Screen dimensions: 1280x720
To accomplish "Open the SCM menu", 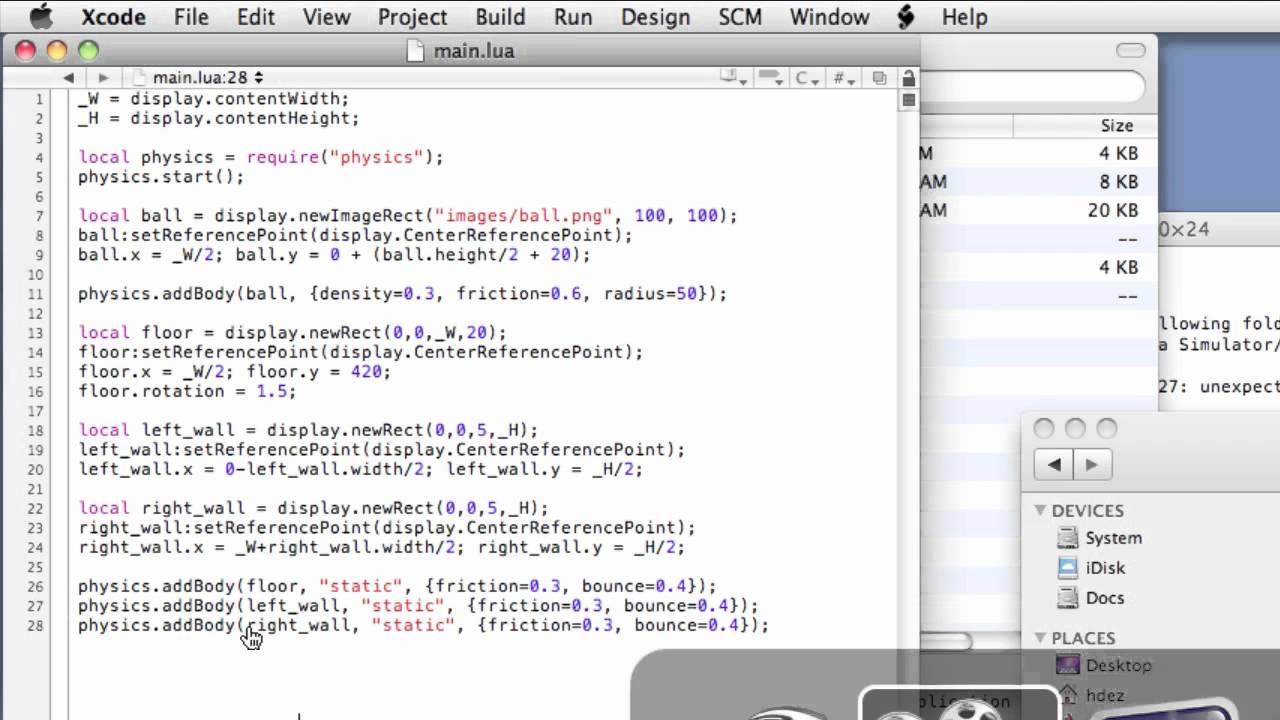I will [740, 17].
